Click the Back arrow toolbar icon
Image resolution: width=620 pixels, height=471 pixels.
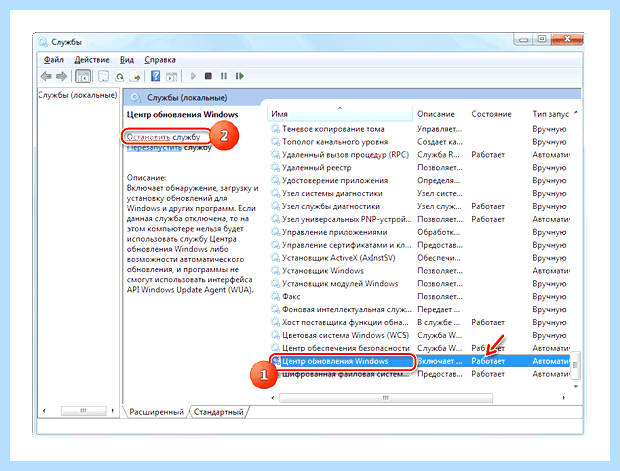pos(46,76)
